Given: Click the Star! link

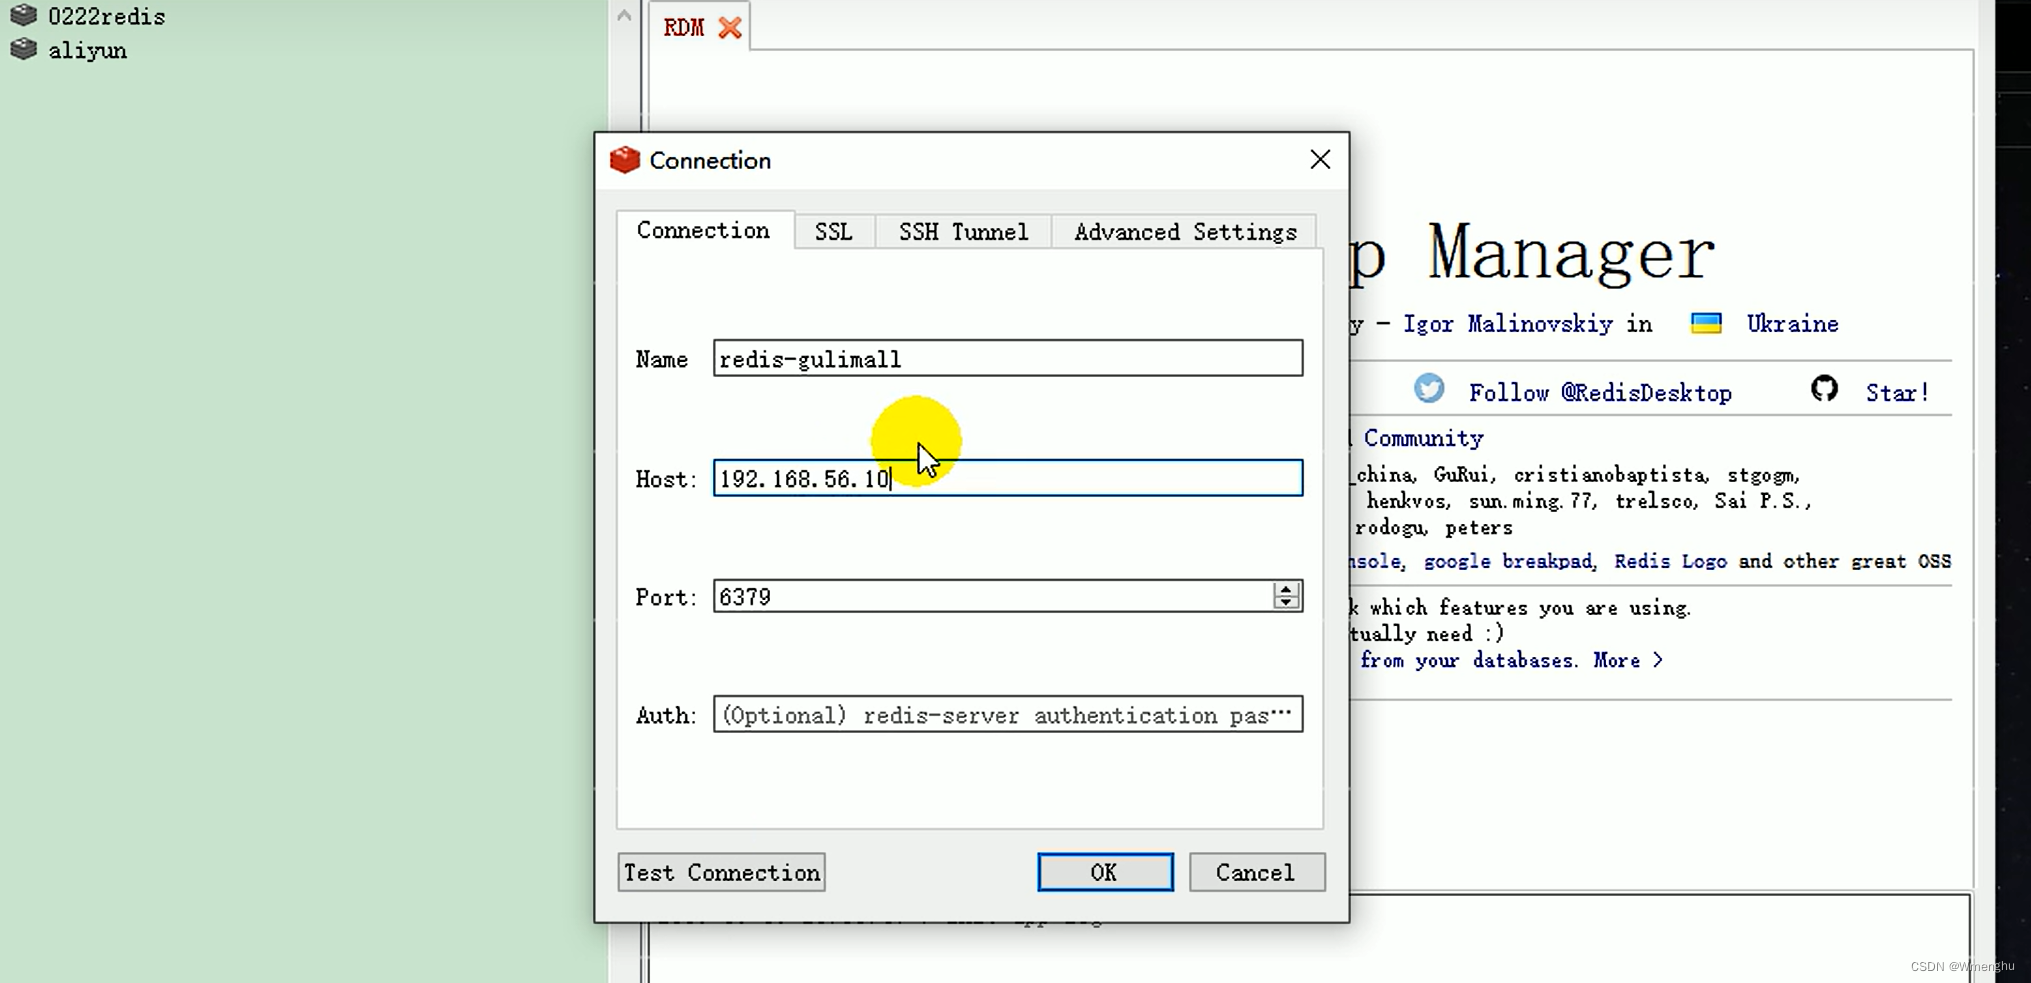Looking at the screenshot, I should (x=1897, y=393).
